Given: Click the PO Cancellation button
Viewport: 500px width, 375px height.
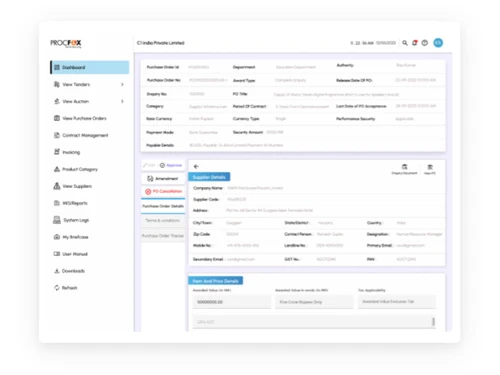Looking at the screenshot, I should click(x=163, y=191).
